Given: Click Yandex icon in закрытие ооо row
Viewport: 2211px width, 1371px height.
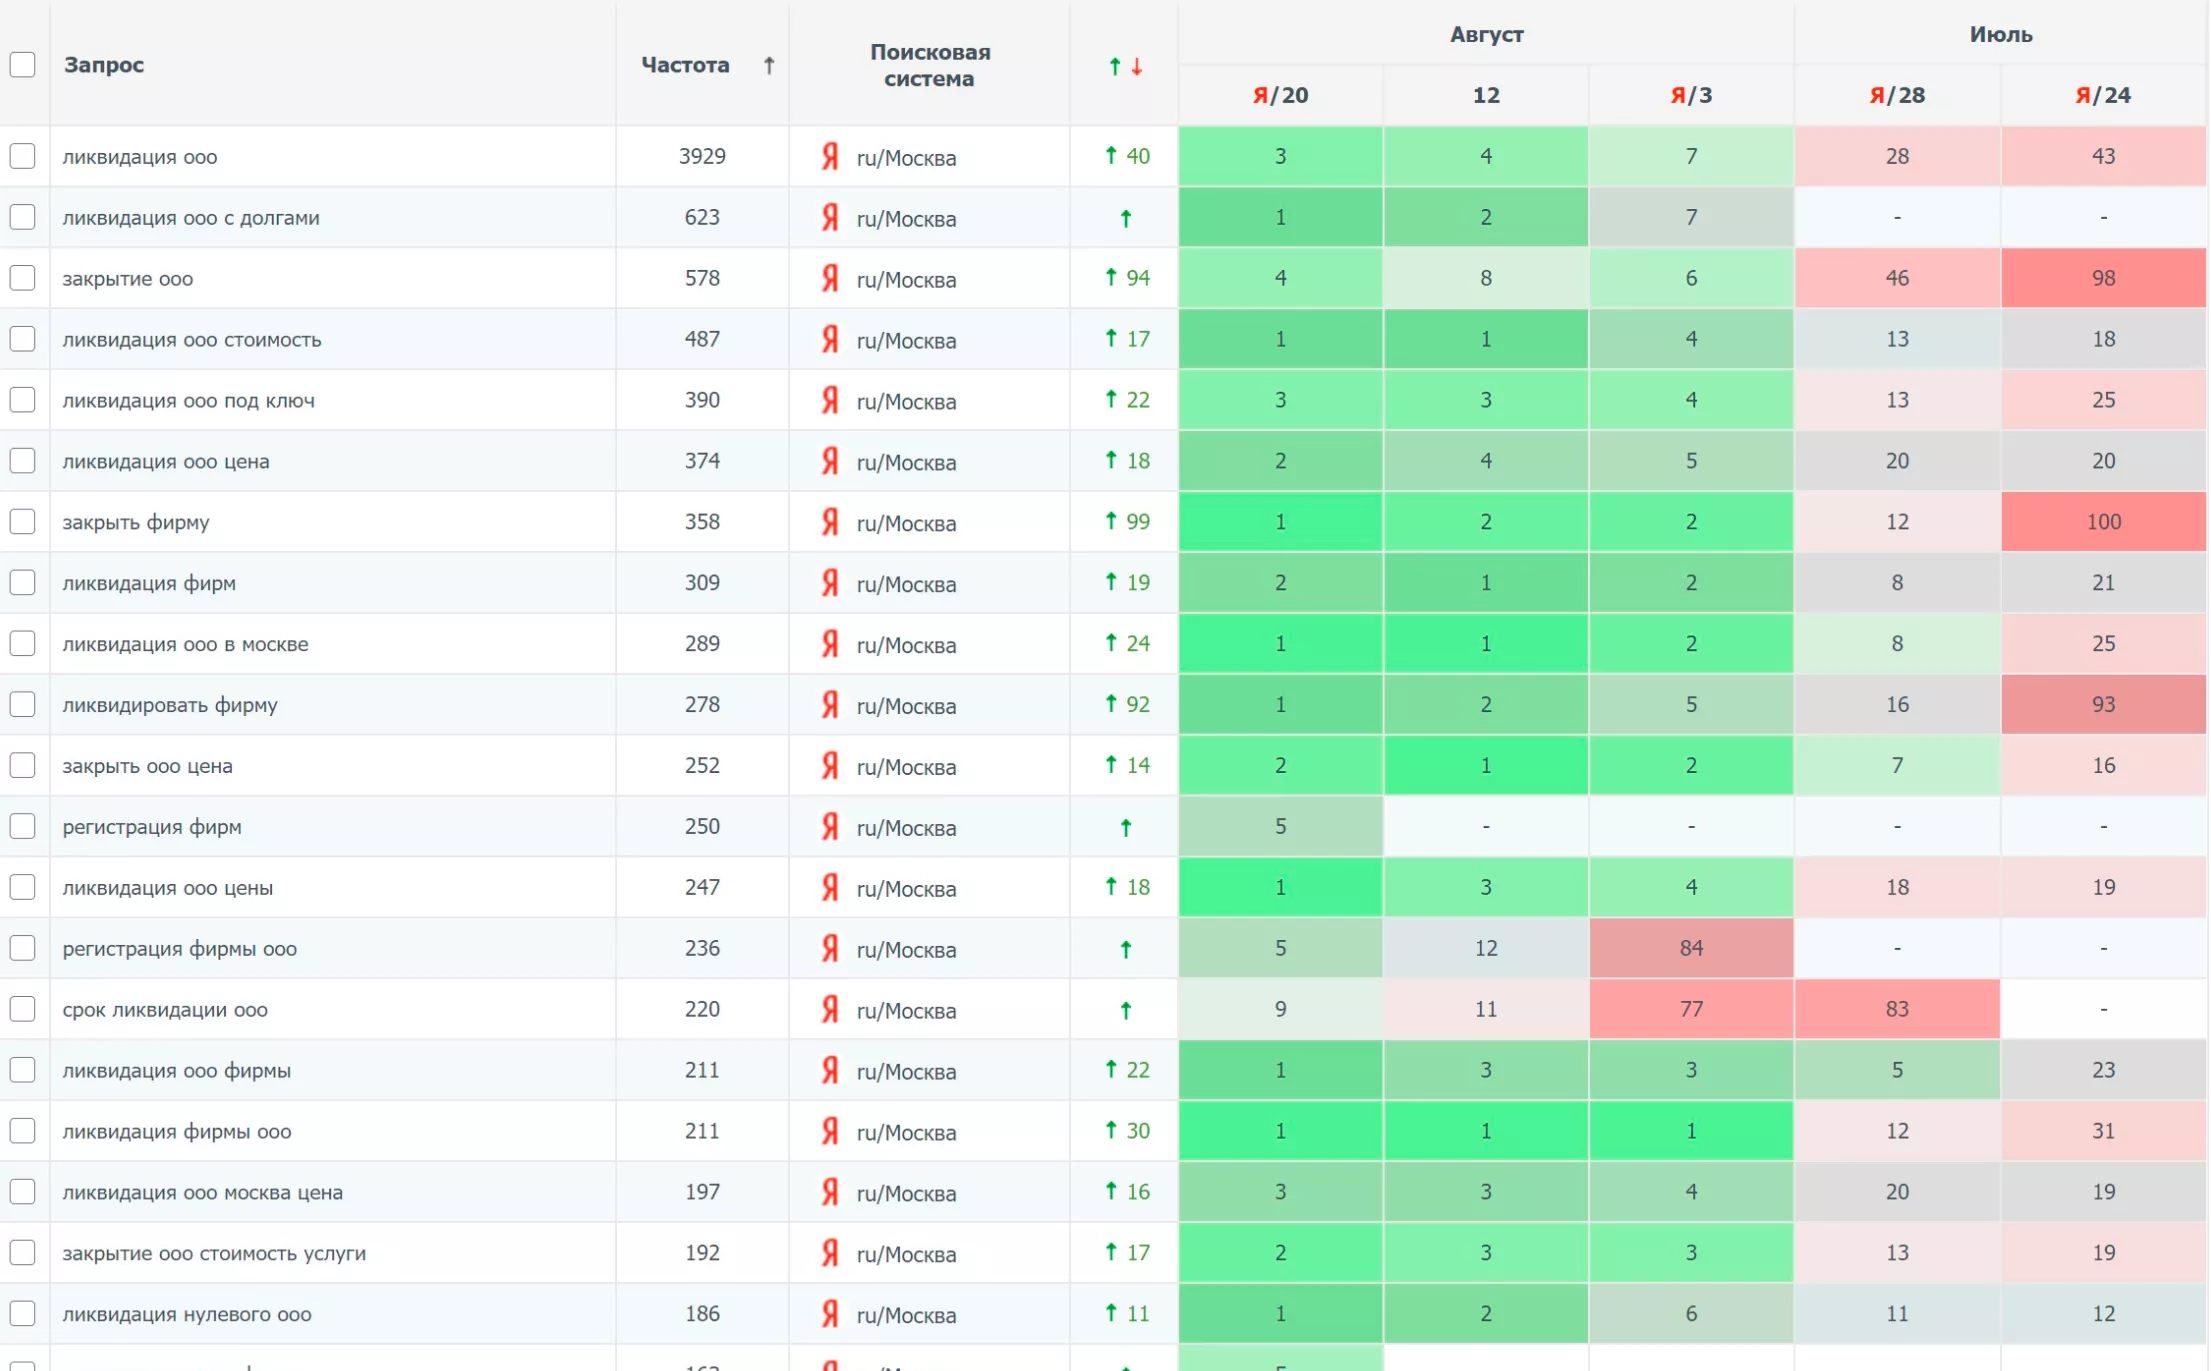Looking at the screenshot, I should pos(829,279).
